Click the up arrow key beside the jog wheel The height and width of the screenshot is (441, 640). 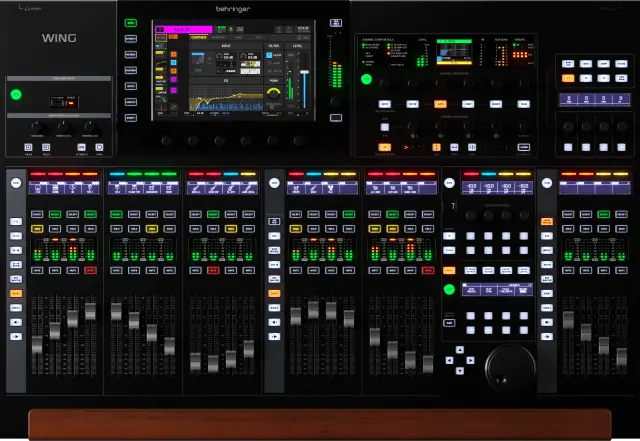coord(460,350)
